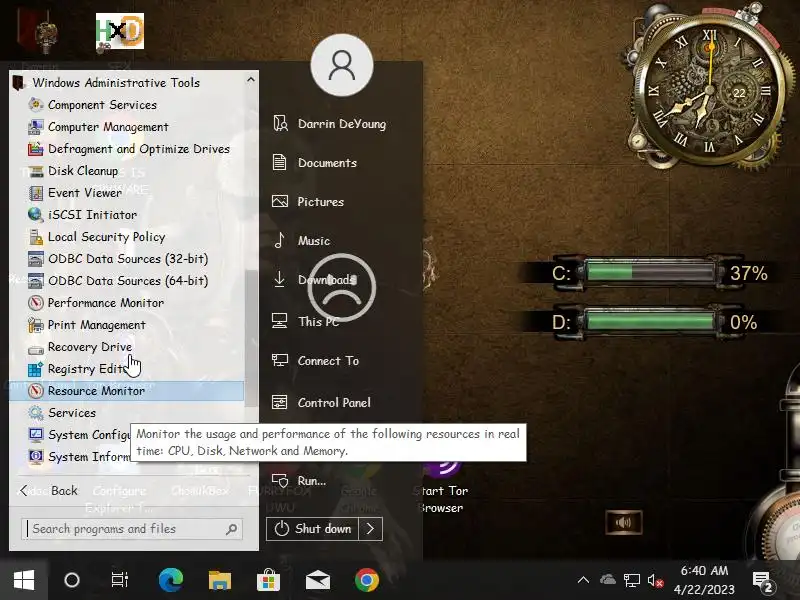The width and height of the screenshot is (800, 600).
Task: Click the Performance Monitor gauge icon
Action: tap(35, 303)
